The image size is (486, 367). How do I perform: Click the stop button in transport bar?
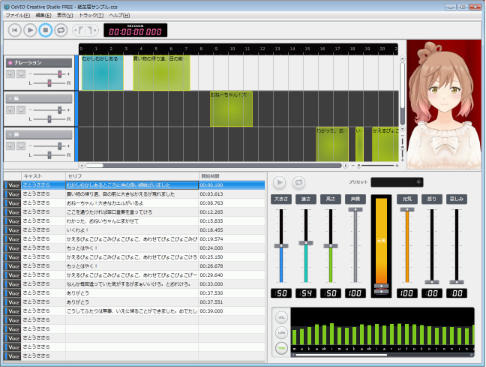[45, 30]
